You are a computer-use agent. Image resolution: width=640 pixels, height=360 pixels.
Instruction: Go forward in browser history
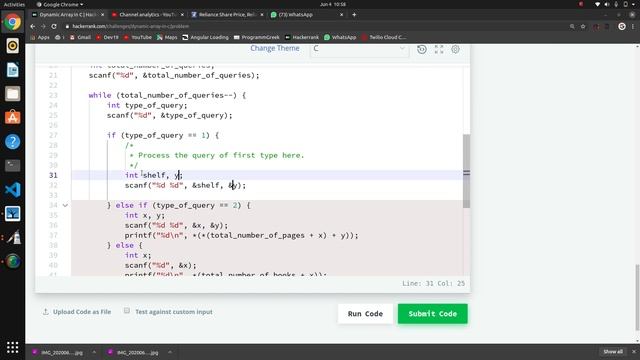coord(43,26)
